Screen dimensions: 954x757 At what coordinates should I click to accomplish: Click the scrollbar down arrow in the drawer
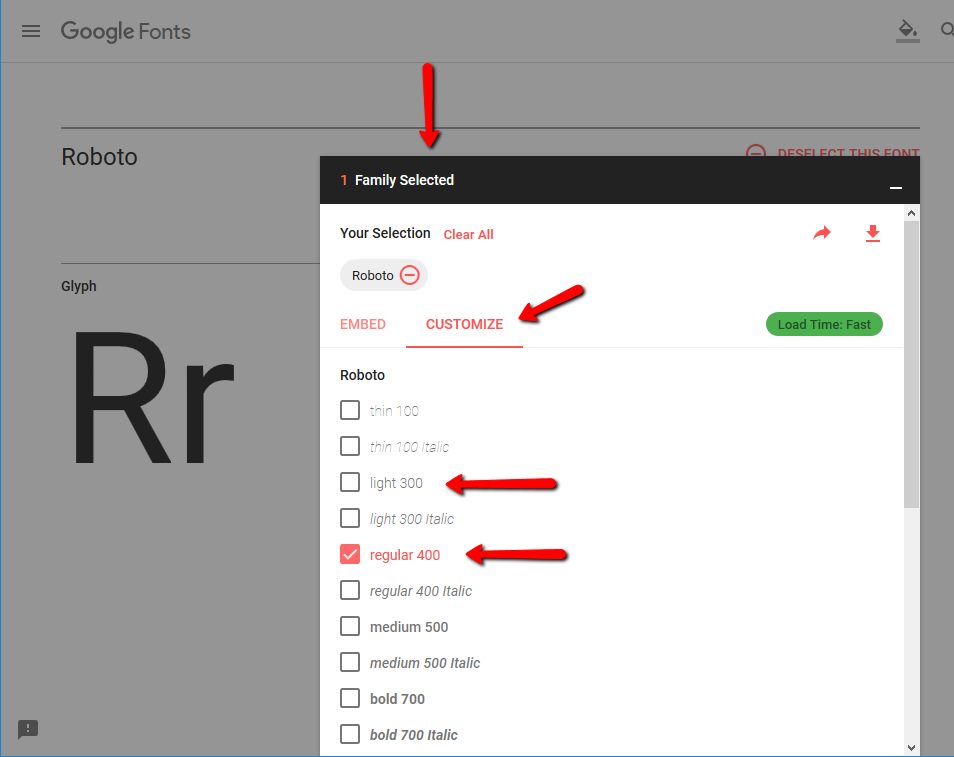click(911, 748)
